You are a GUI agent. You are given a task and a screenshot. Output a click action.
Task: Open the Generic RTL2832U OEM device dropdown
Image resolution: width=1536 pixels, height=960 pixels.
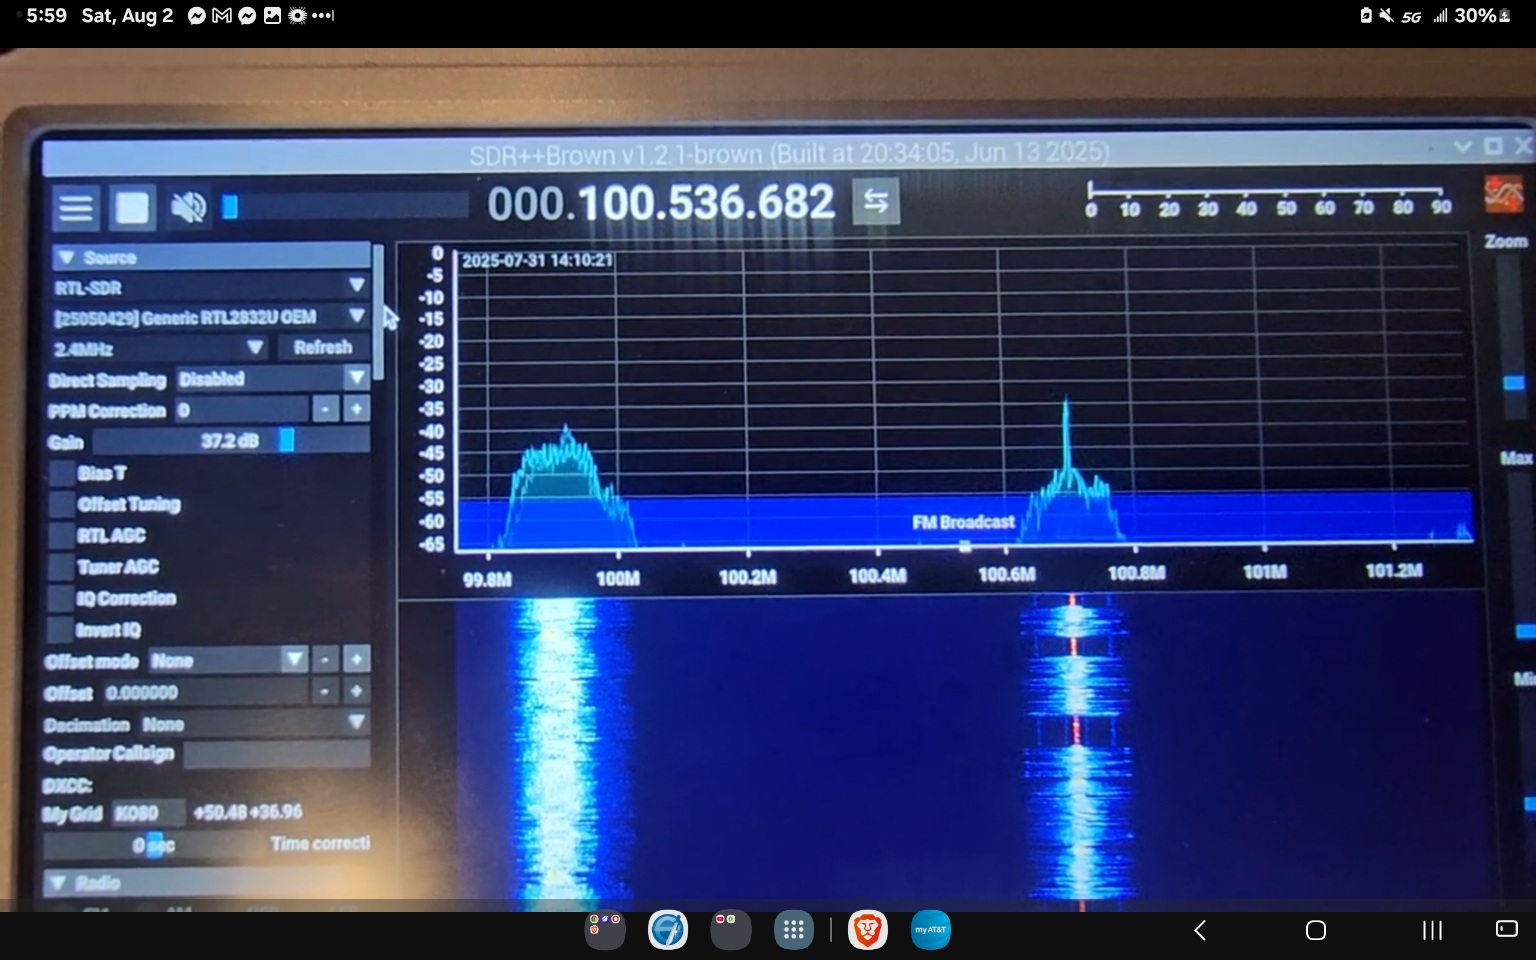click(x=211, y=317)
